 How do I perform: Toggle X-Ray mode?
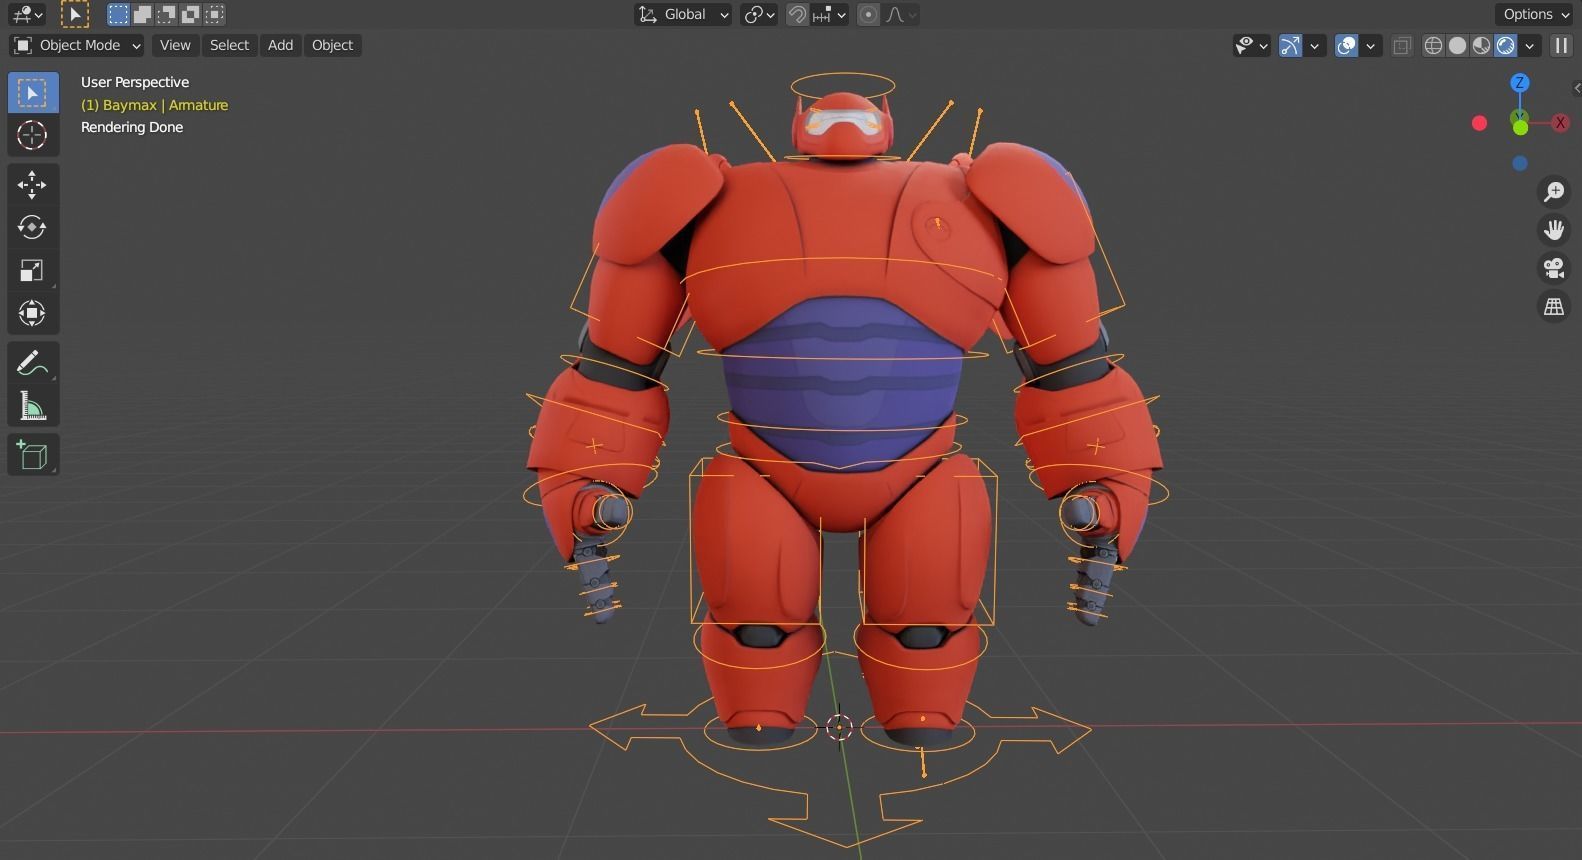(x=1402, y=45)
